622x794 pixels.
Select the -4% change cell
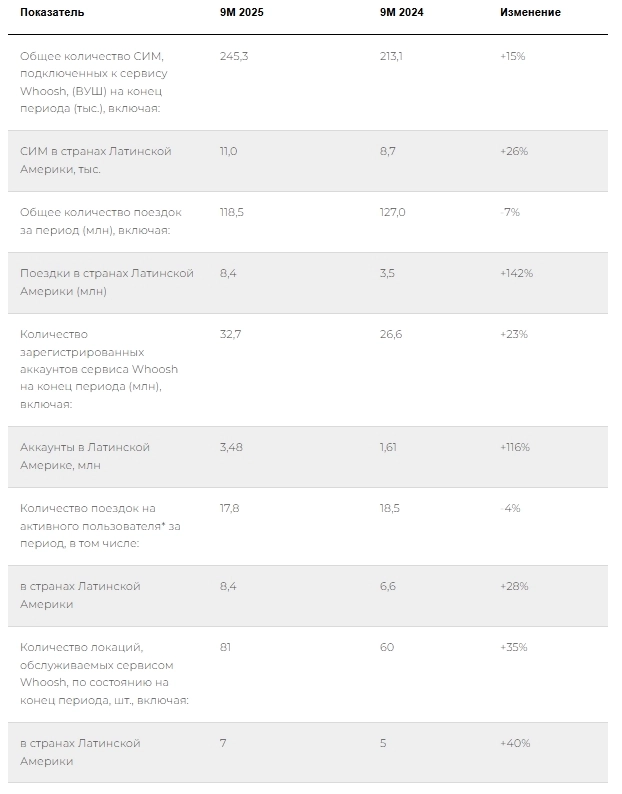coord(510,508)
